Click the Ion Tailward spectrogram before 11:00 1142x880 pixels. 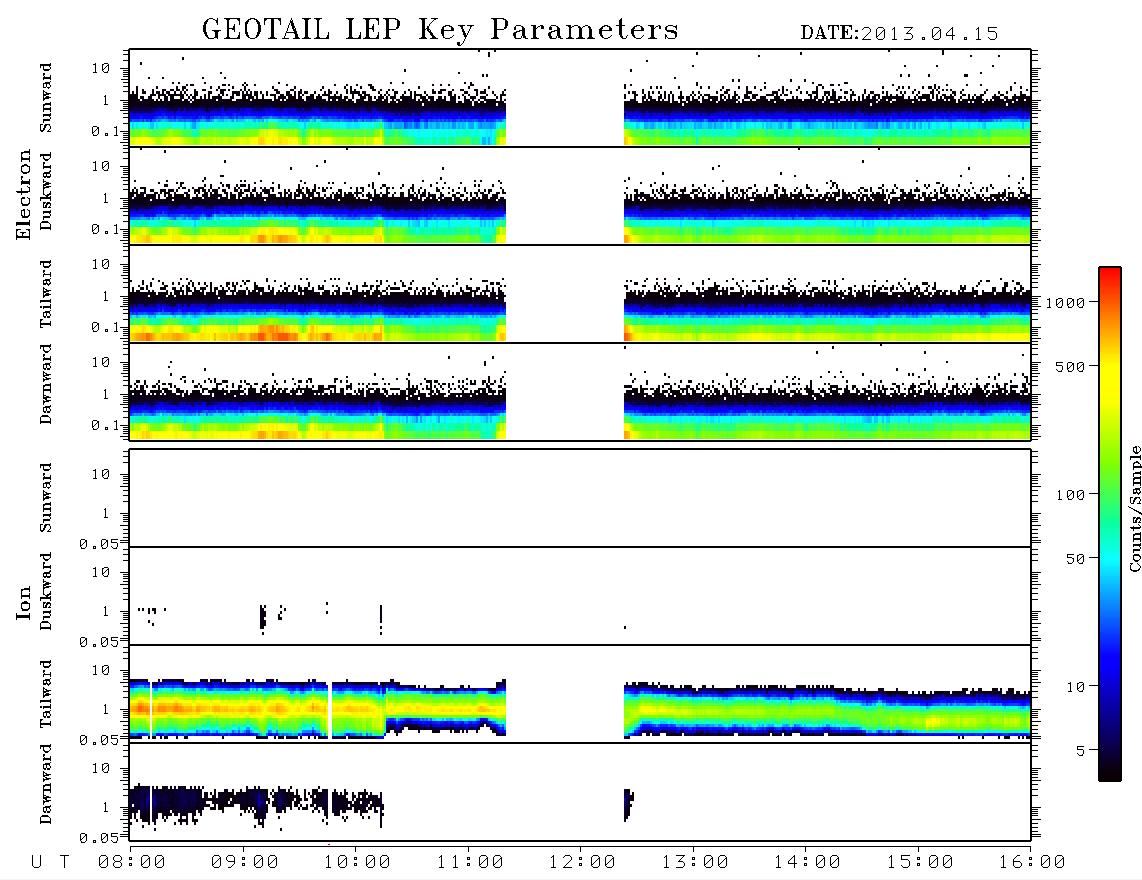click(x=318, y=709)
